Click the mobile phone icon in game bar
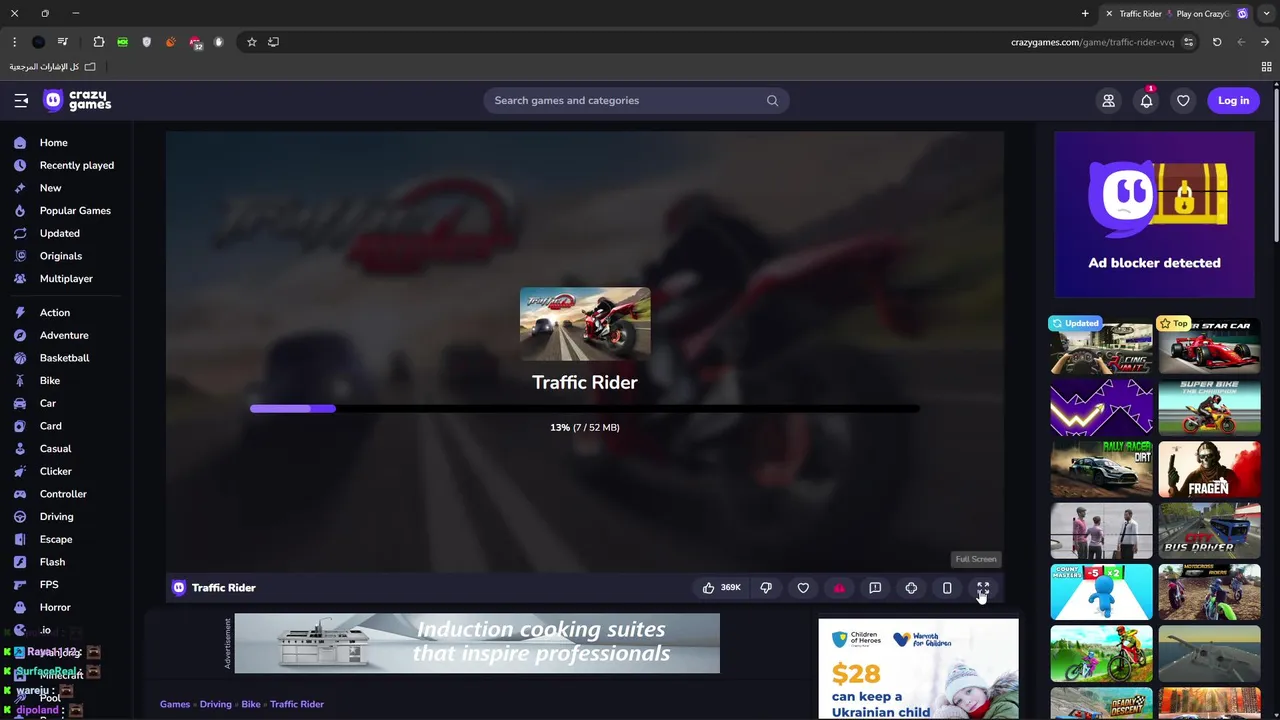Image resolution: width=1280 pixels, height=720 pixels. (x=947, y=588)
